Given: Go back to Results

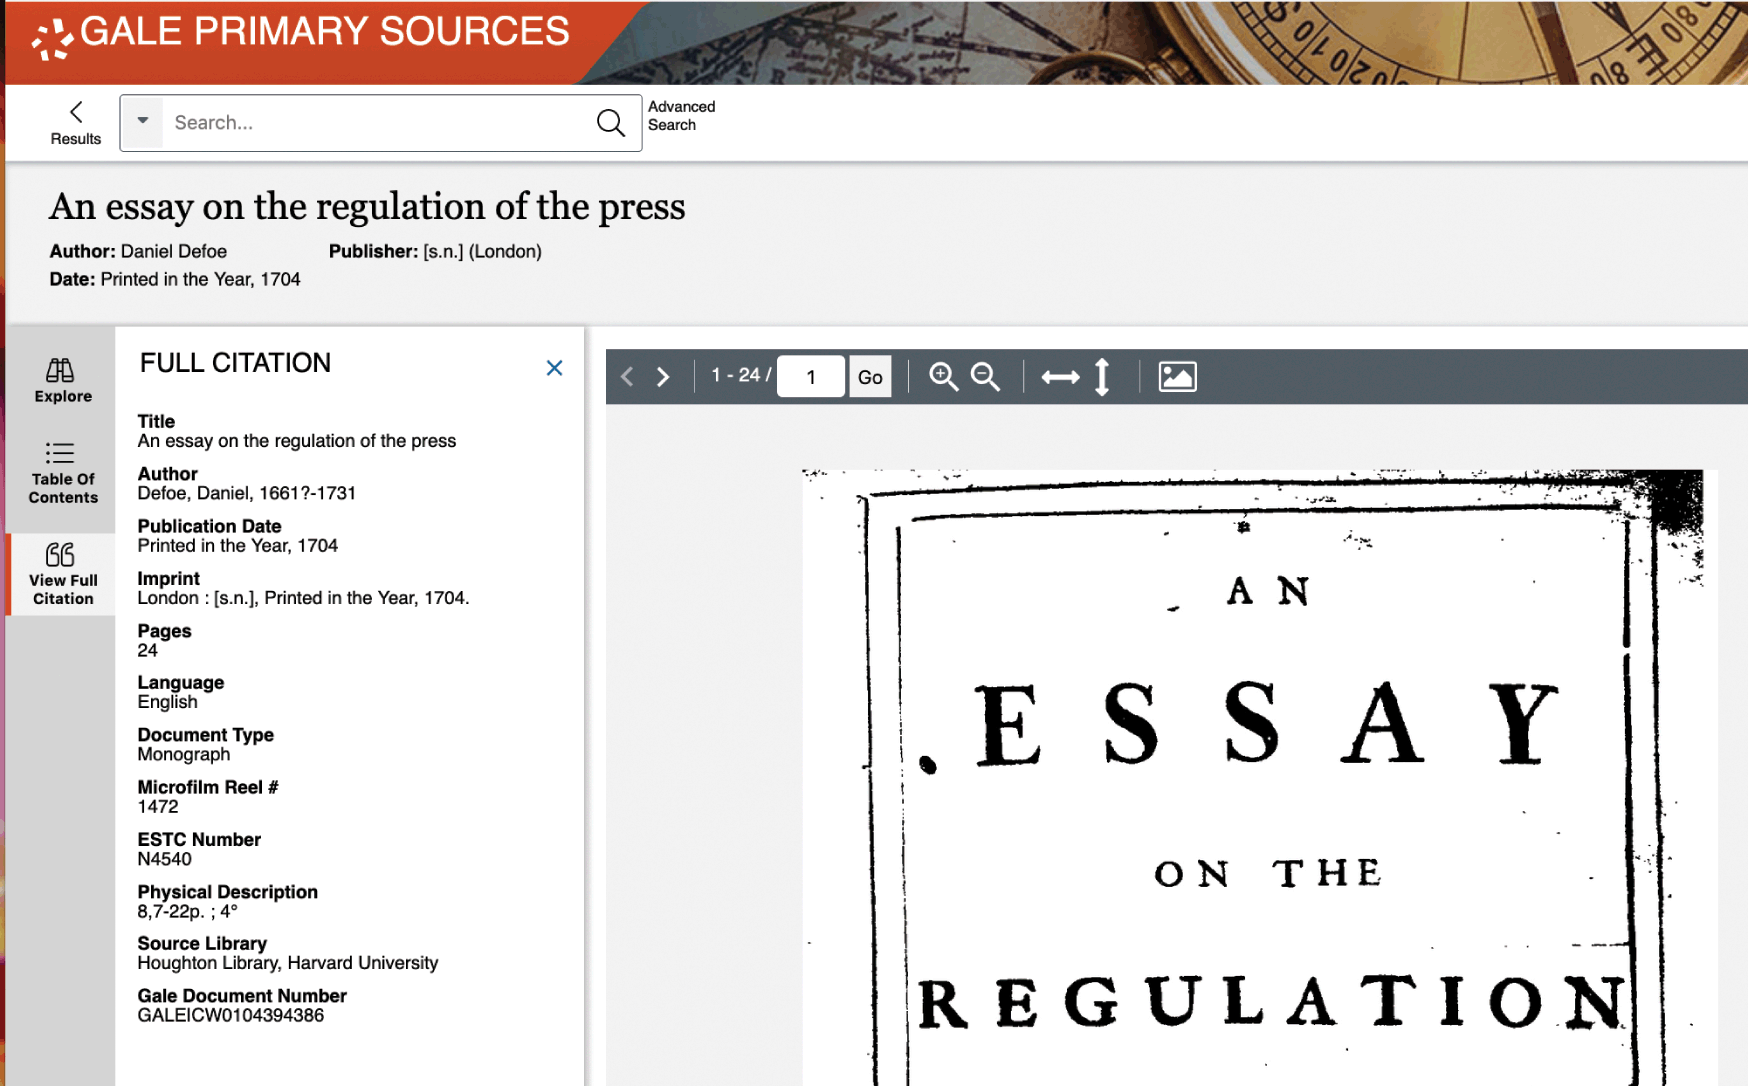Looking at the screenshot, I should coord(76,123).
